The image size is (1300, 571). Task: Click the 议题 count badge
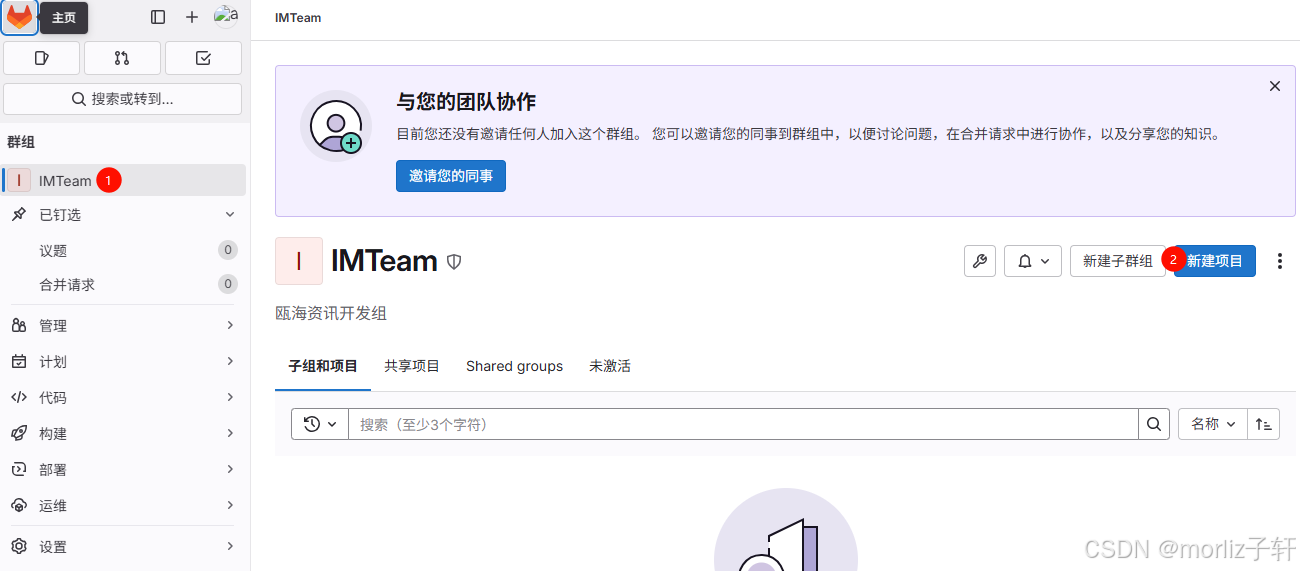pos(228,250)
